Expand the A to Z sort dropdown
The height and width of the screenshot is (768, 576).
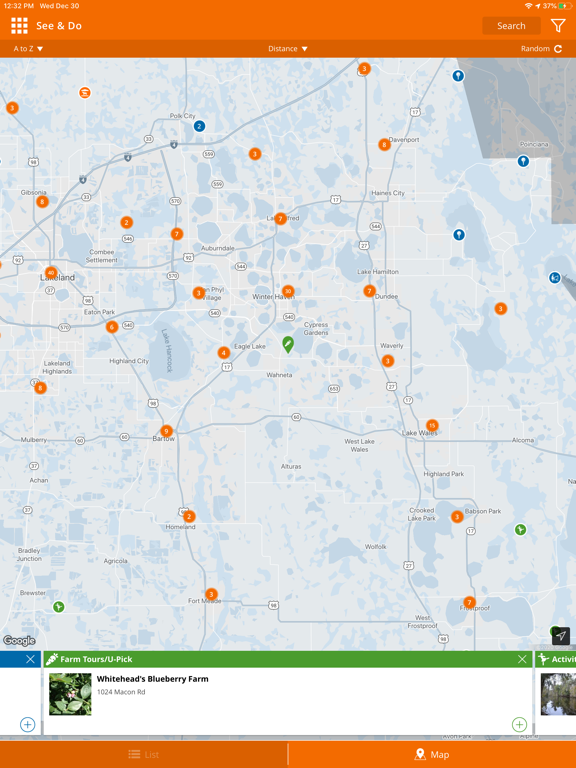tap(28, 48)
